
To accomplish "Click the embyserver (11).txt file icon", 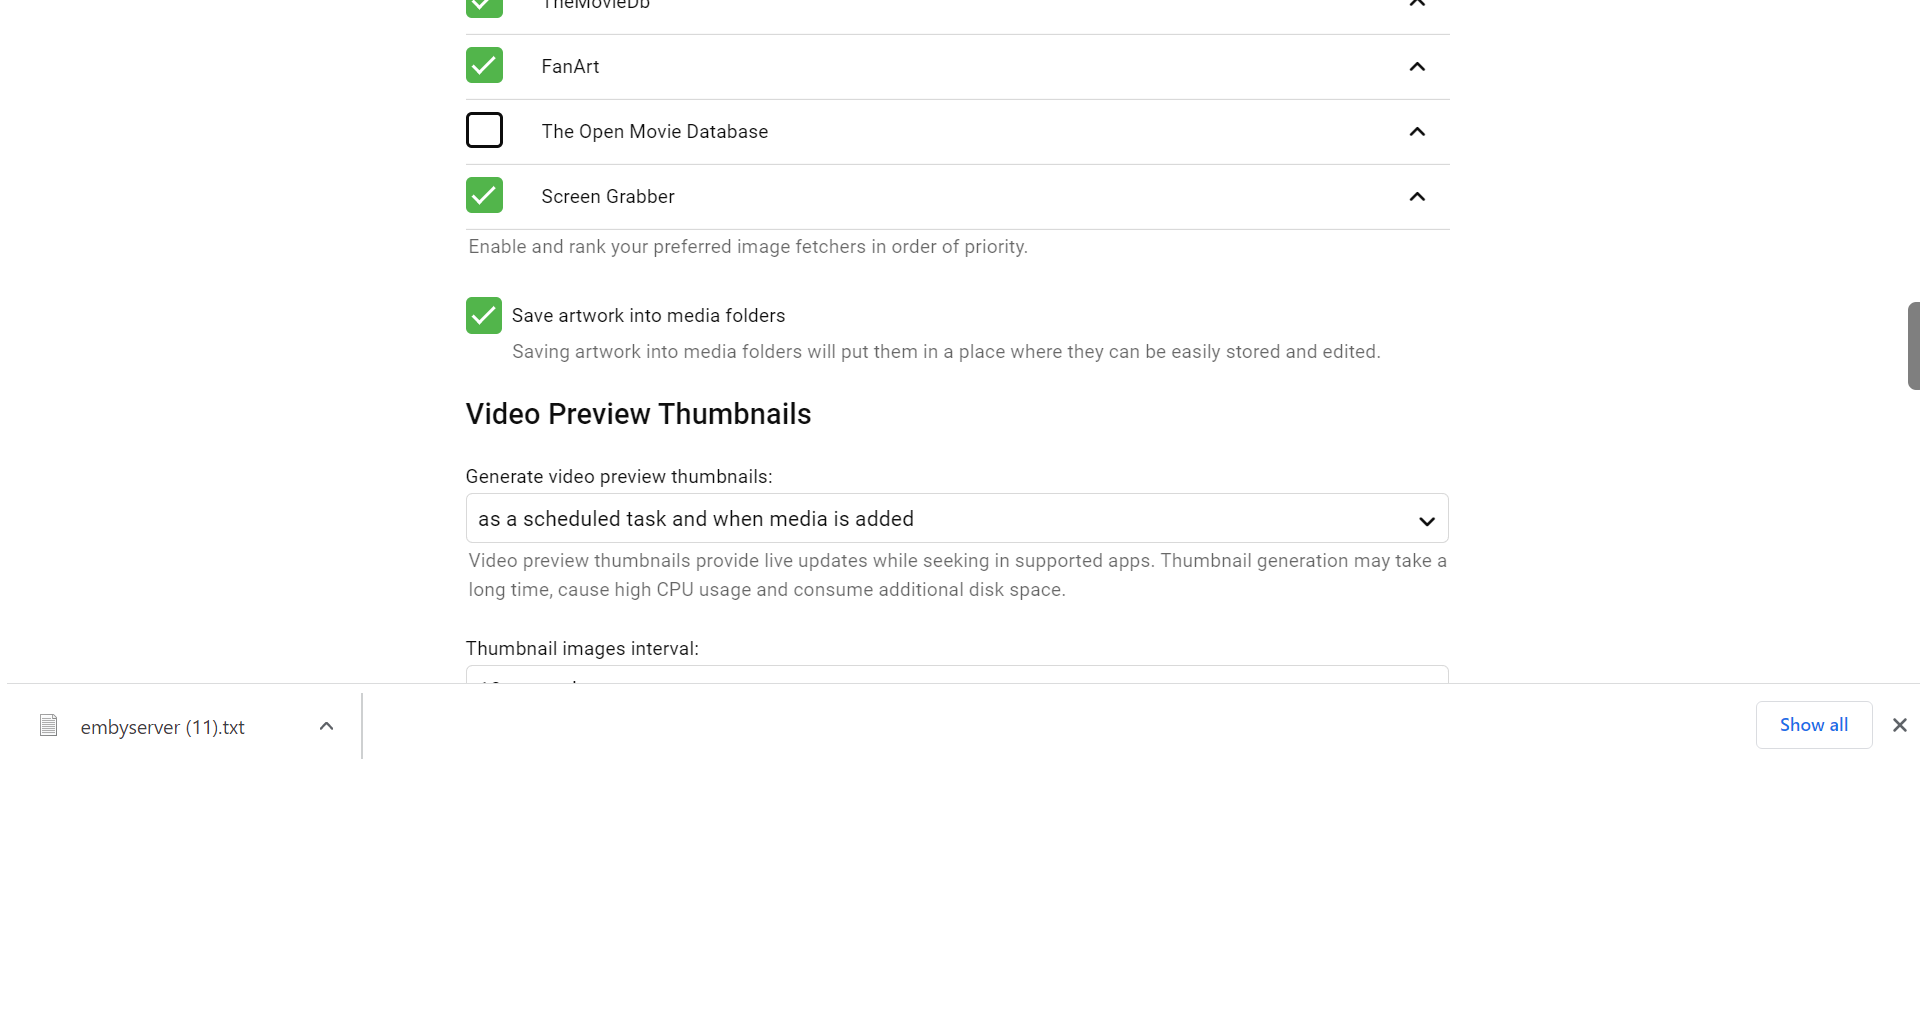I will (x=48, y=726).
